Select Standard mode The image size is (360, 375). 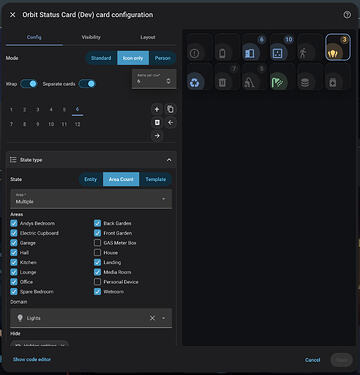(101, 58)
